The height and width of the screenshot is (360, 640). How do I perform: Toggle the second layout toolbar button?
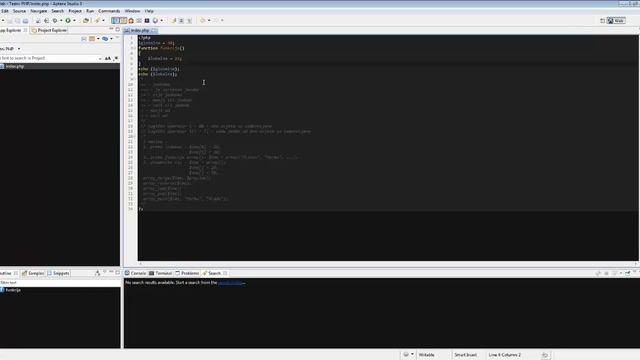point(123,20)
